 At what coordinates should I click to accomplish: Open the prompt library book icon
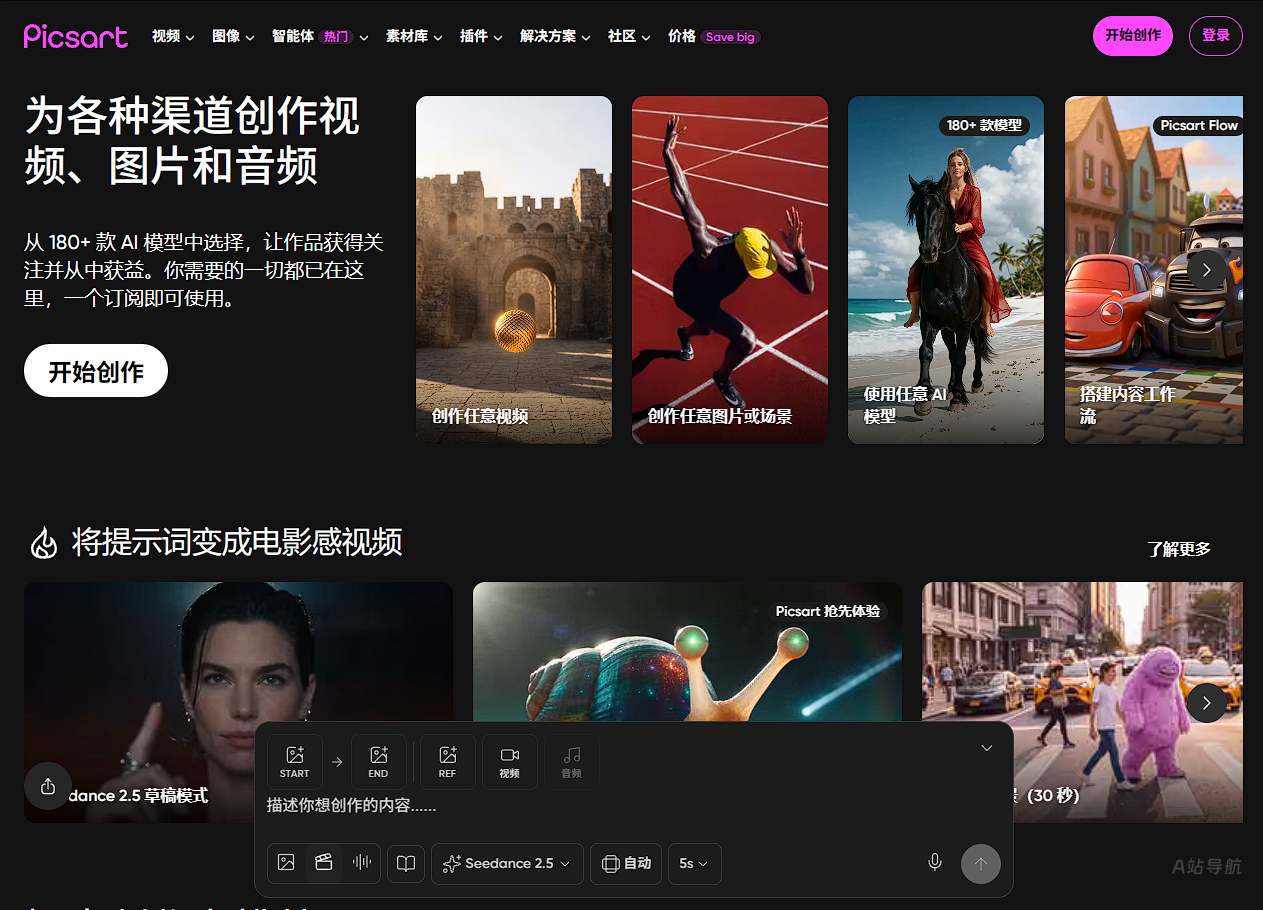point(406,863)
